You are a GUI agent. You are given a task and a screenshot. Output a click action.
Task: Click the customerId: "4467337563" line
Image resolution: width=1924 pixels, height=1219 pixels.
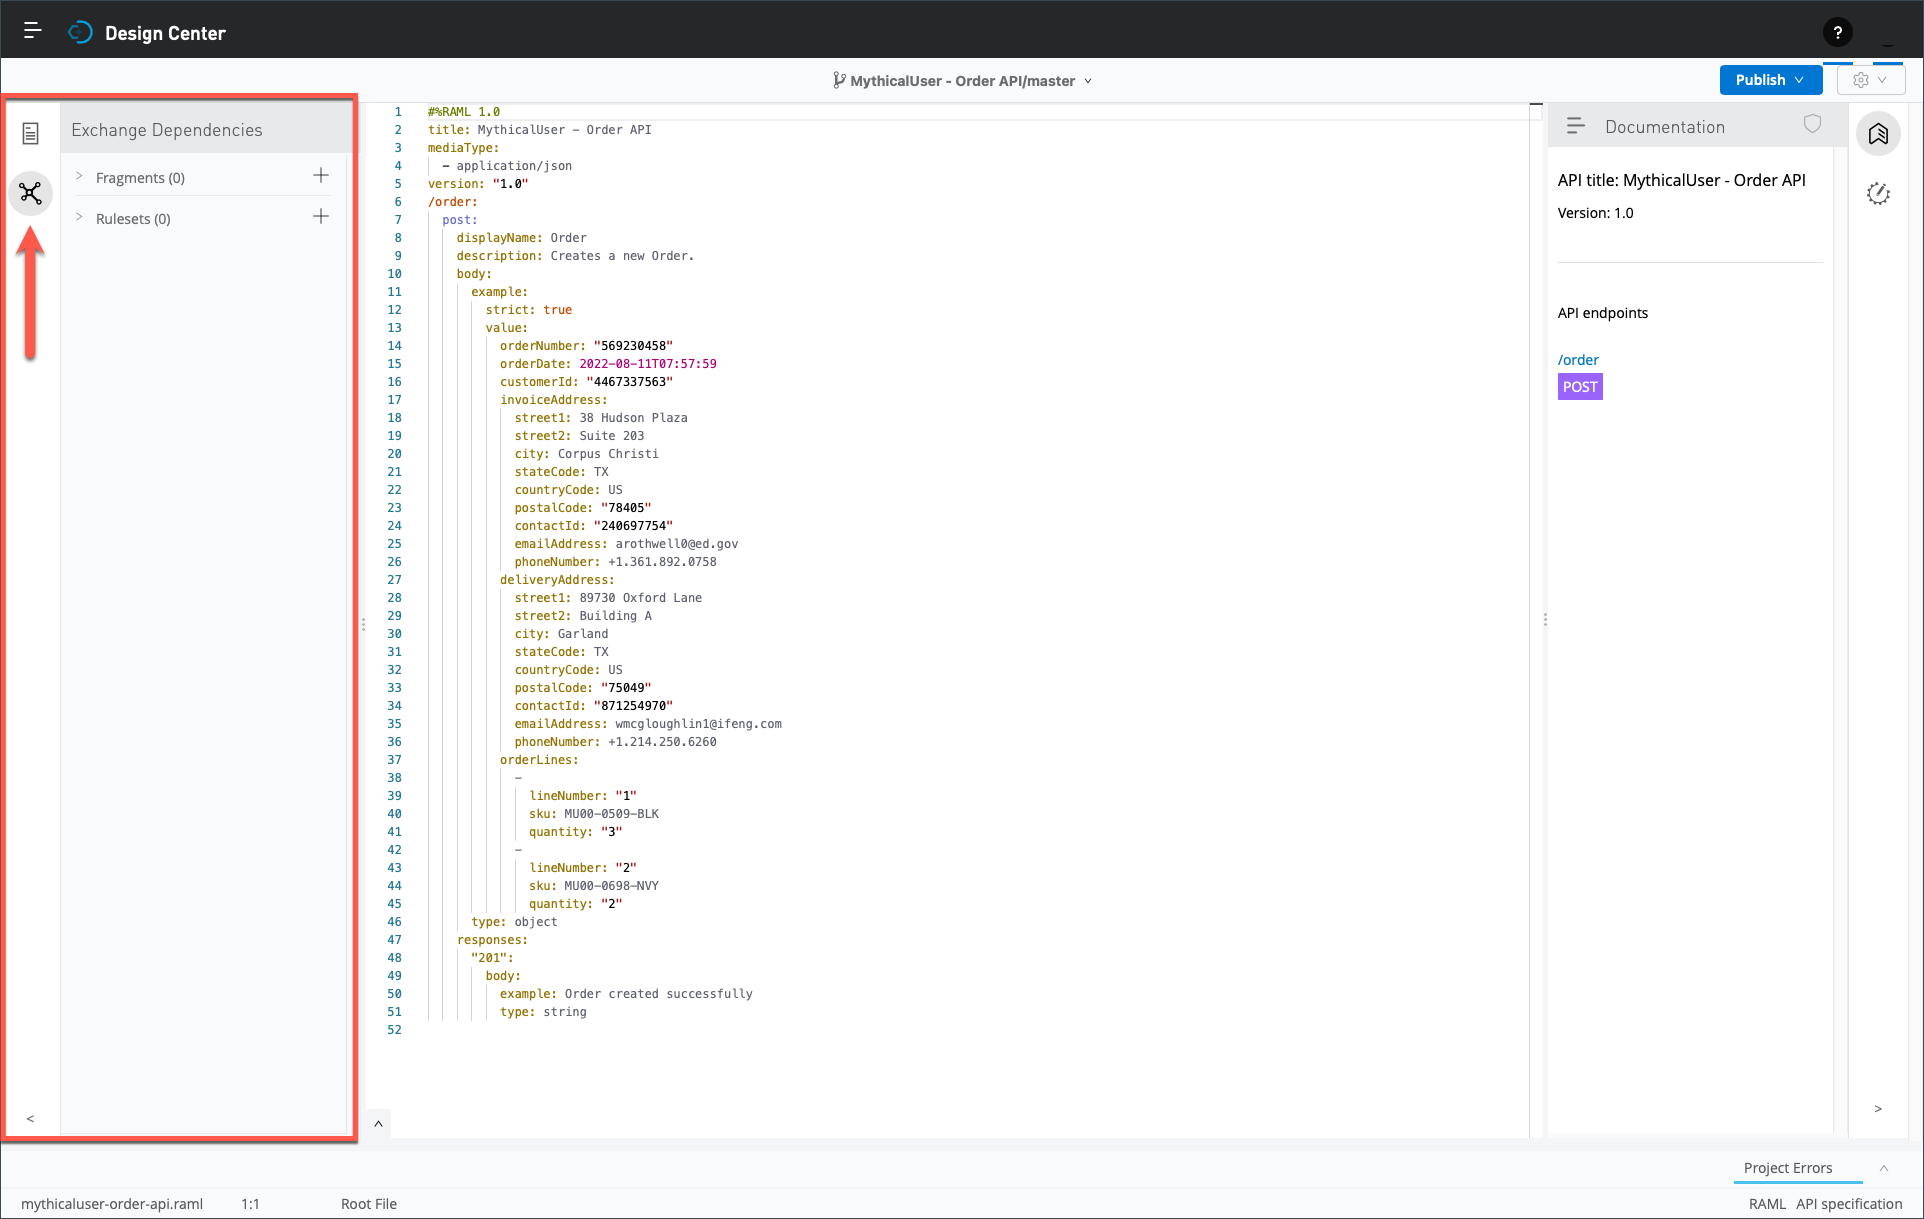click(x=587, y=382)
